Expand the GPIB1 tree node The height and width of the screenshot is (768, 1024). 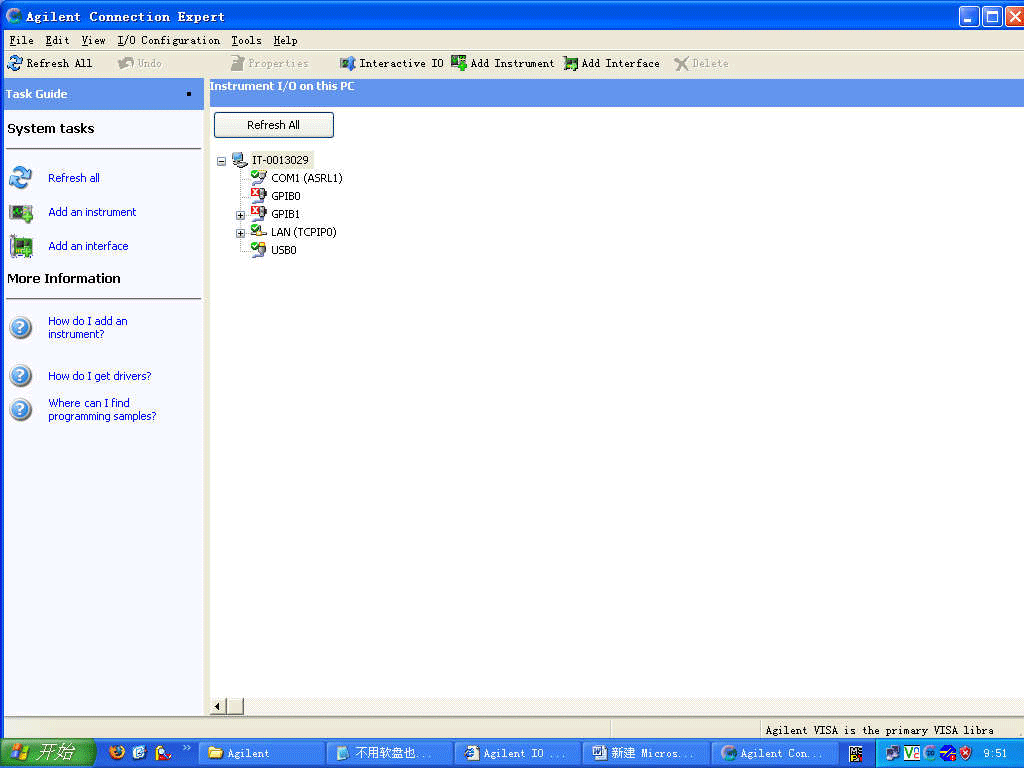240,215
